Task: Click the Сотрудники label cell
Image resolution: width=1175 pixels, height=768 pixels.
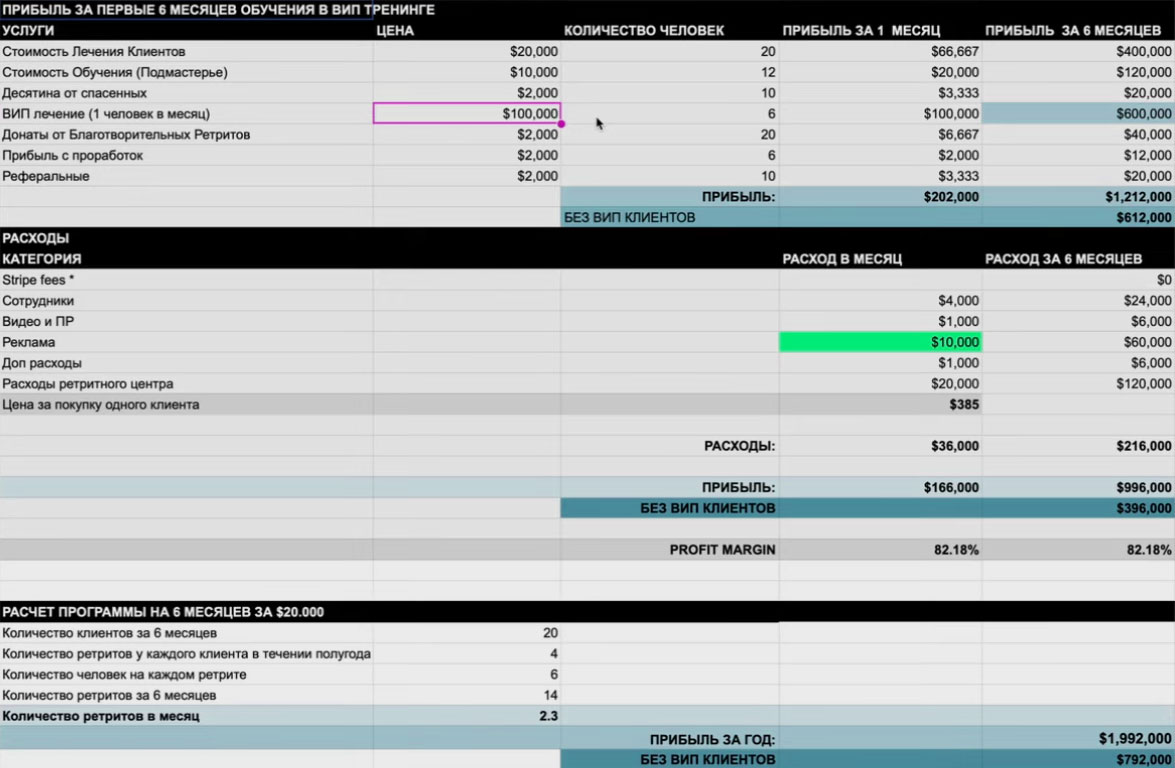Action: (187, 300)
